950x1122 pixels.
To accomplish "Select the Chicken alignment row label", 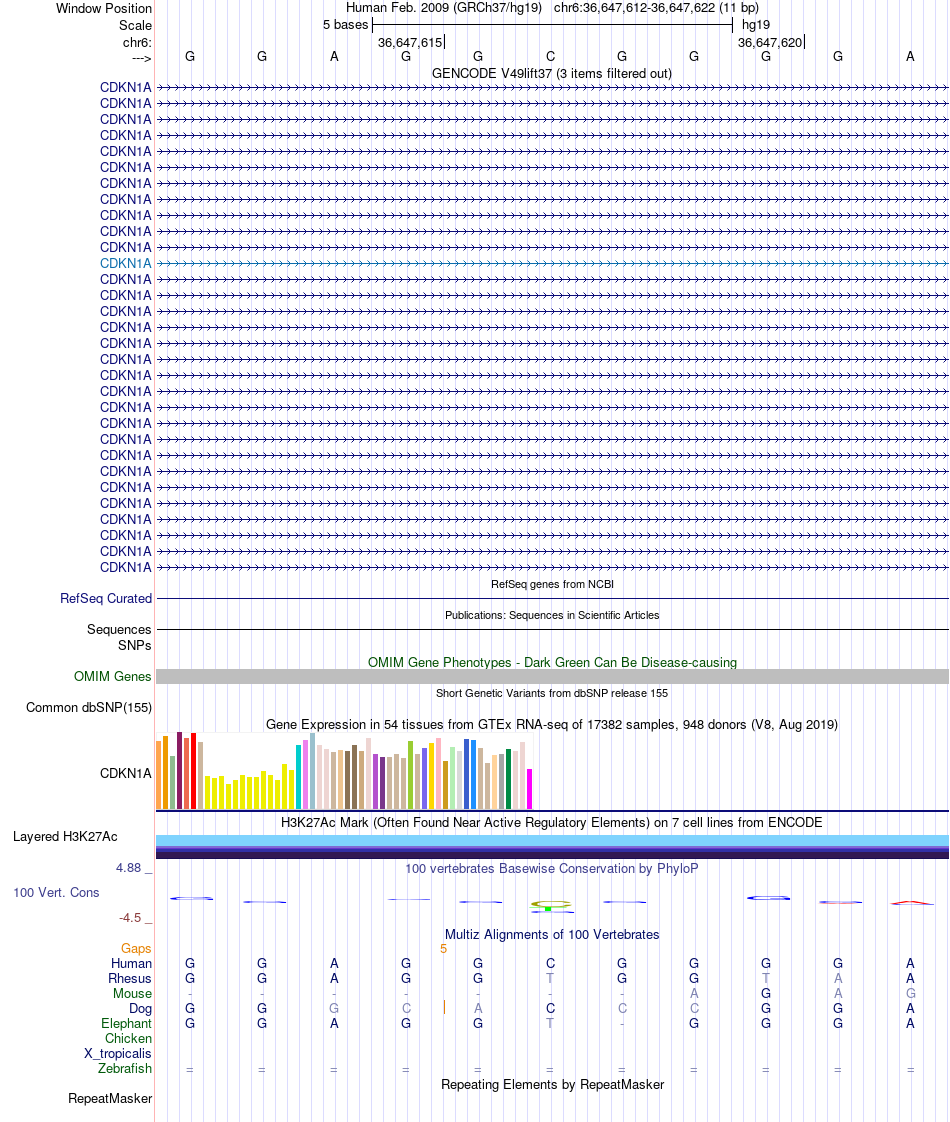I will coord(128,1038).
